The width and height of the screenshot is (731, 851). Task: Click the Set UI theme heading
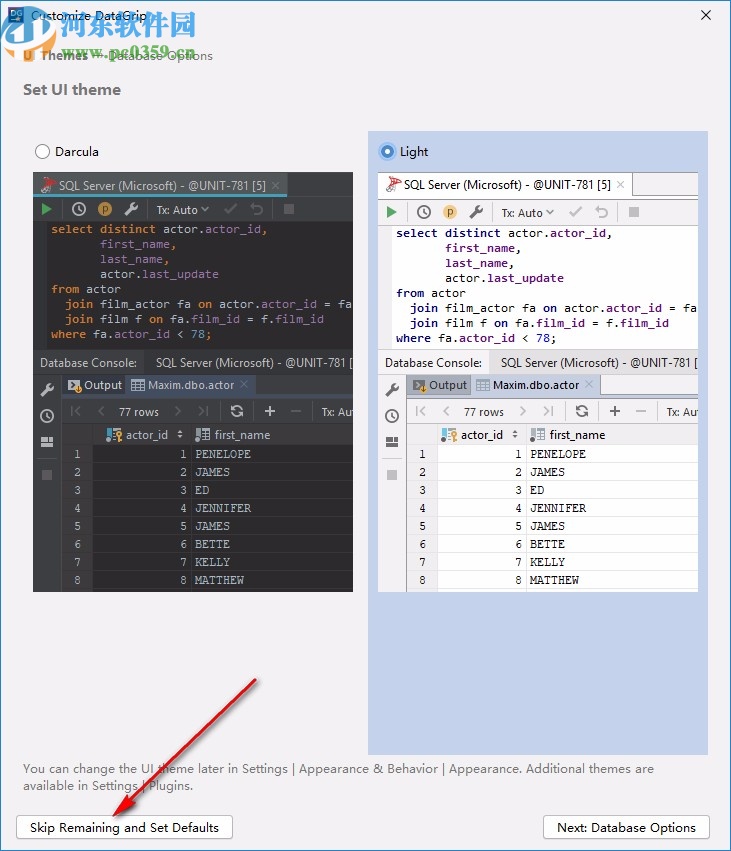tap(72, 90)
